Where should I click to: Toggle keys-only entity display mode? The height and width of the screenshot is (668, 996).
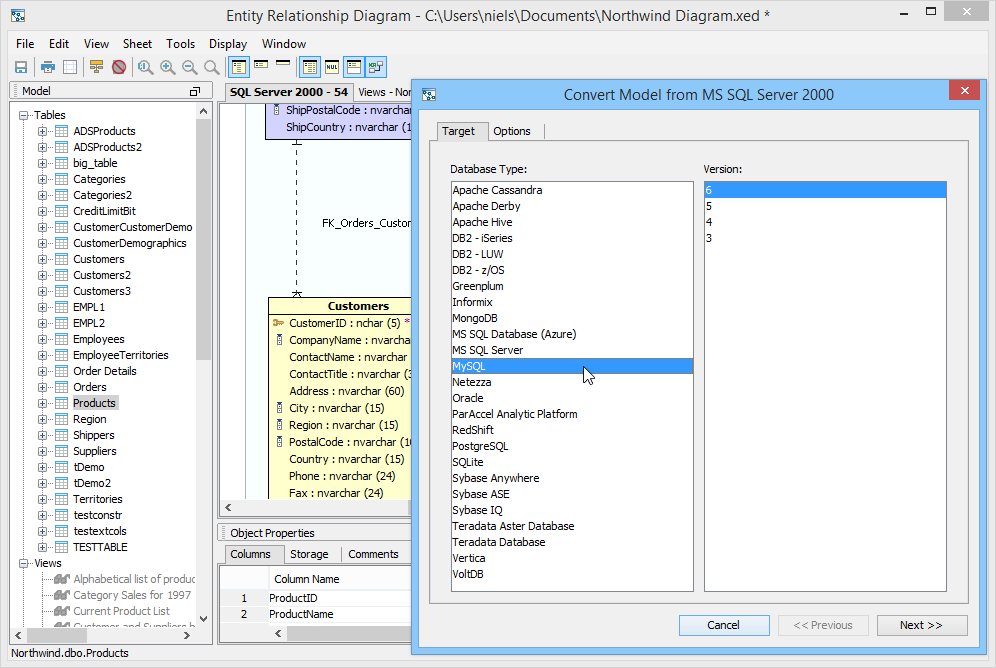[x=261, y=67]
